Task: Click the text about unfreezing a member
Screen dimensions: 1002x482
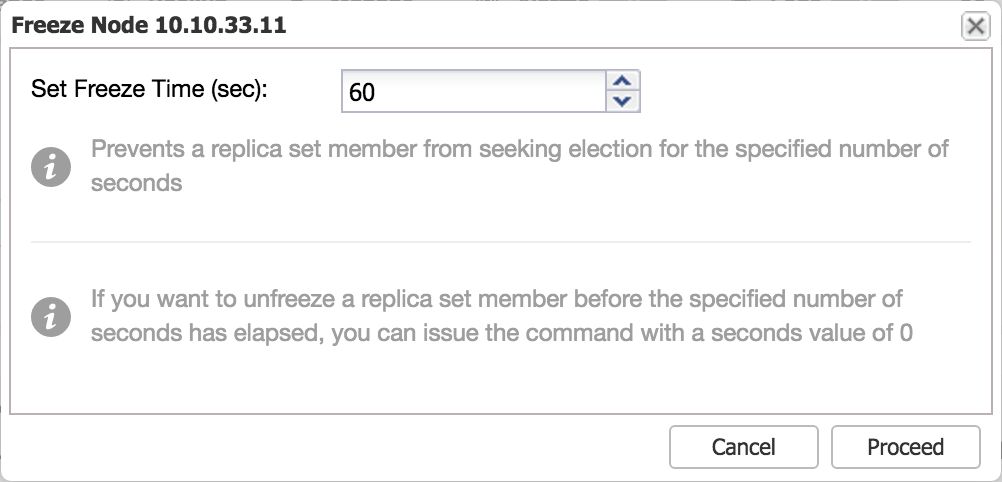Action: (x=502, y=316)
